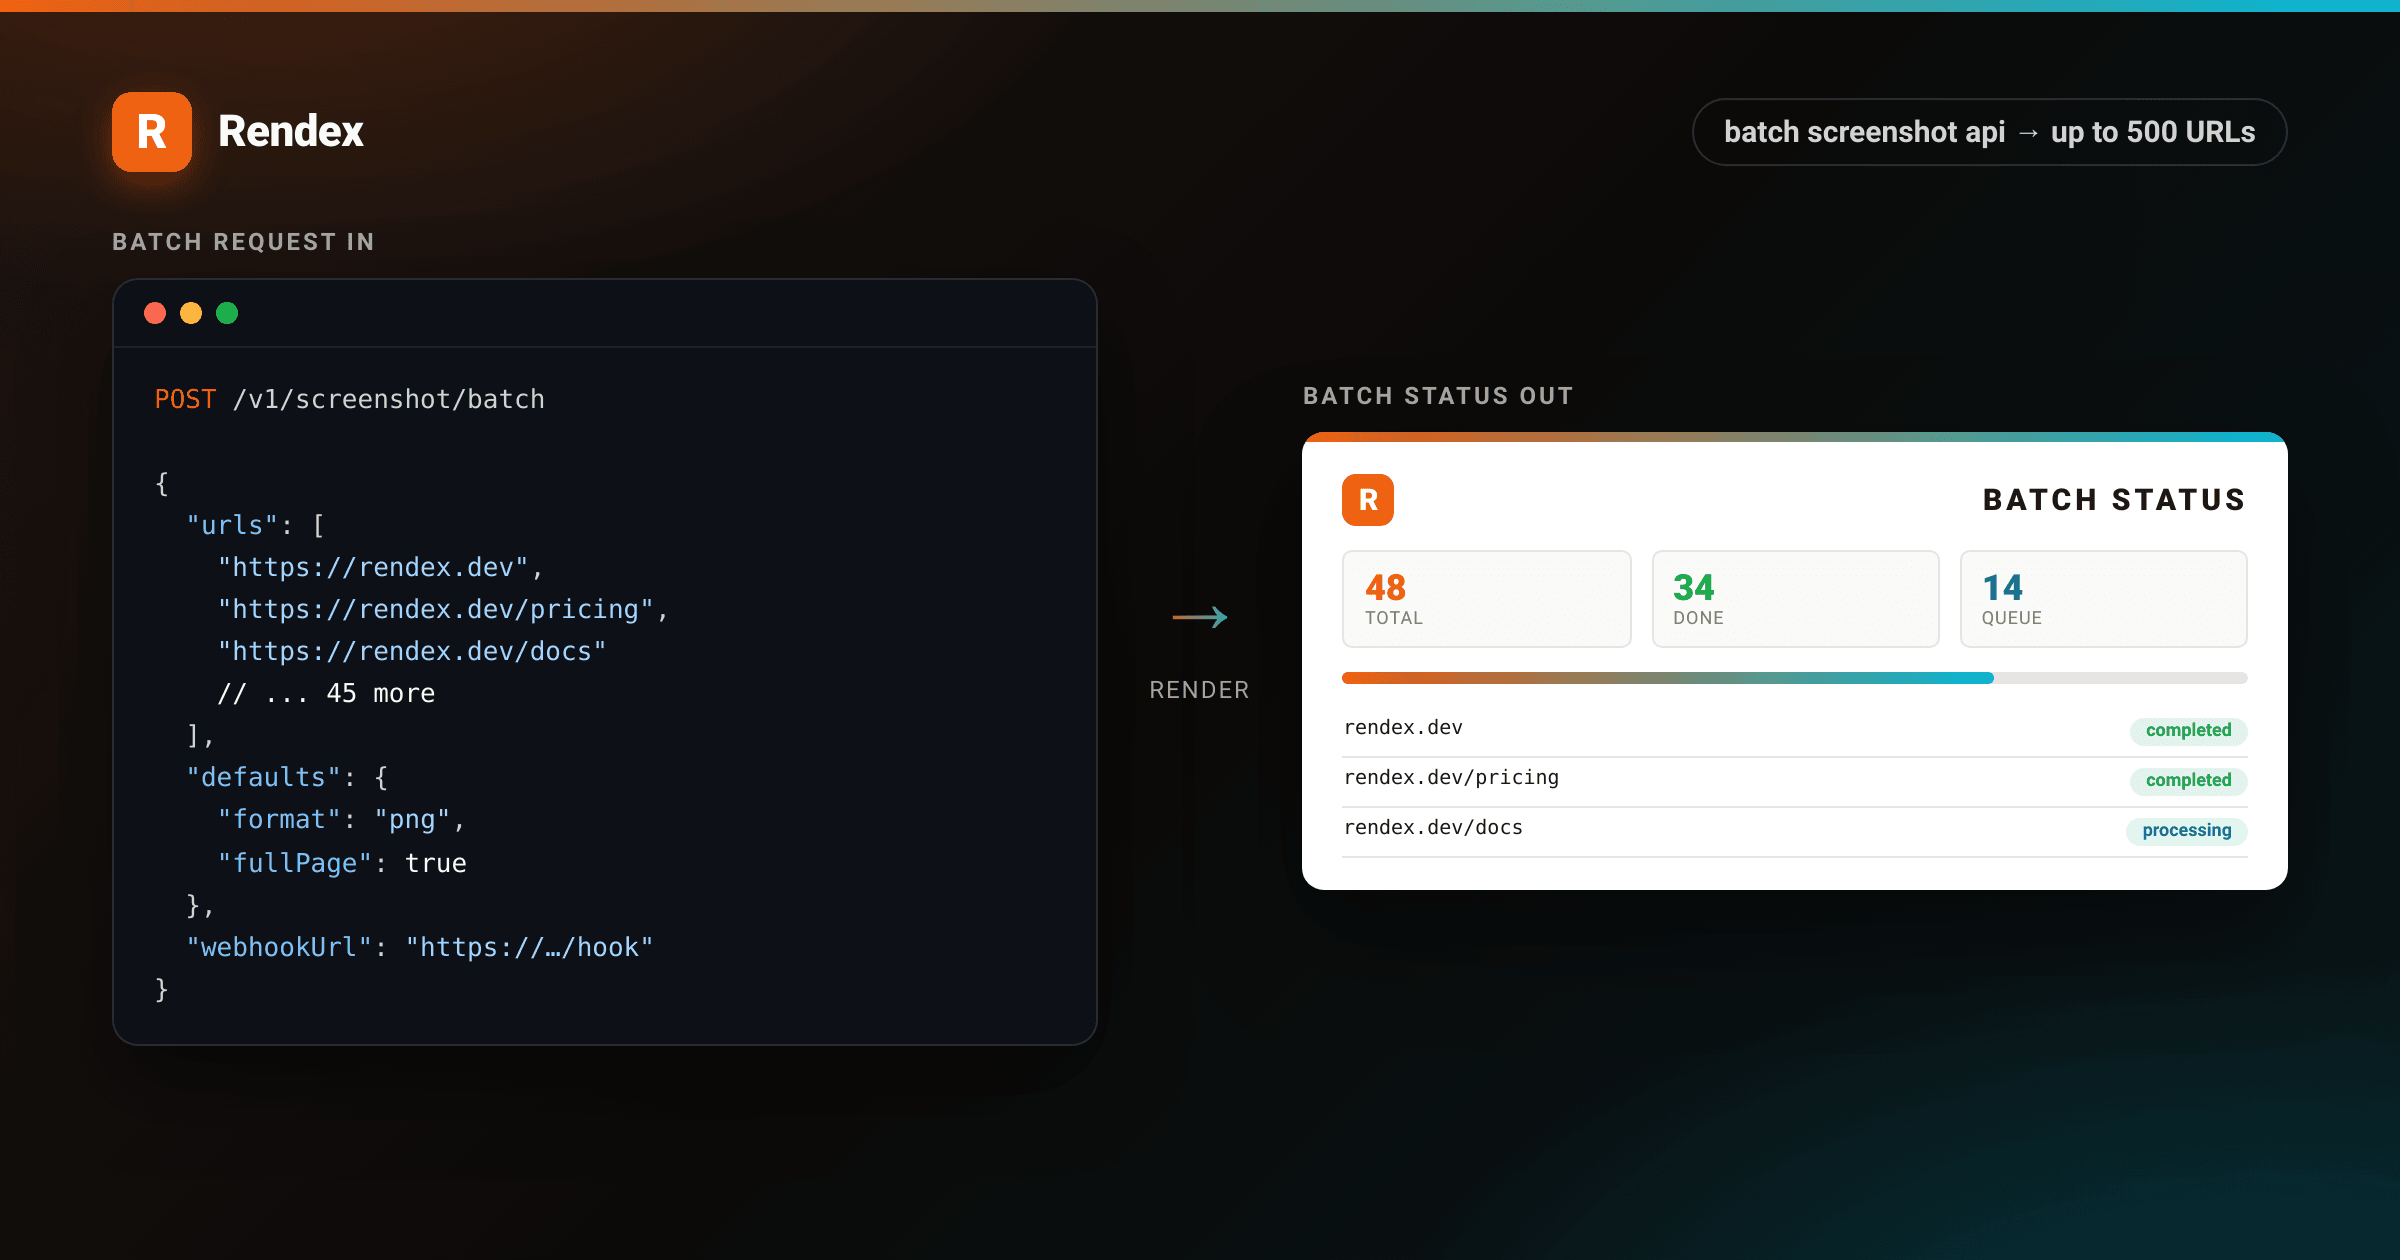This screenshot has height=1260, width=2400.
Task: Click the 48 TOTAL stat box
Action: [1487, 599]
